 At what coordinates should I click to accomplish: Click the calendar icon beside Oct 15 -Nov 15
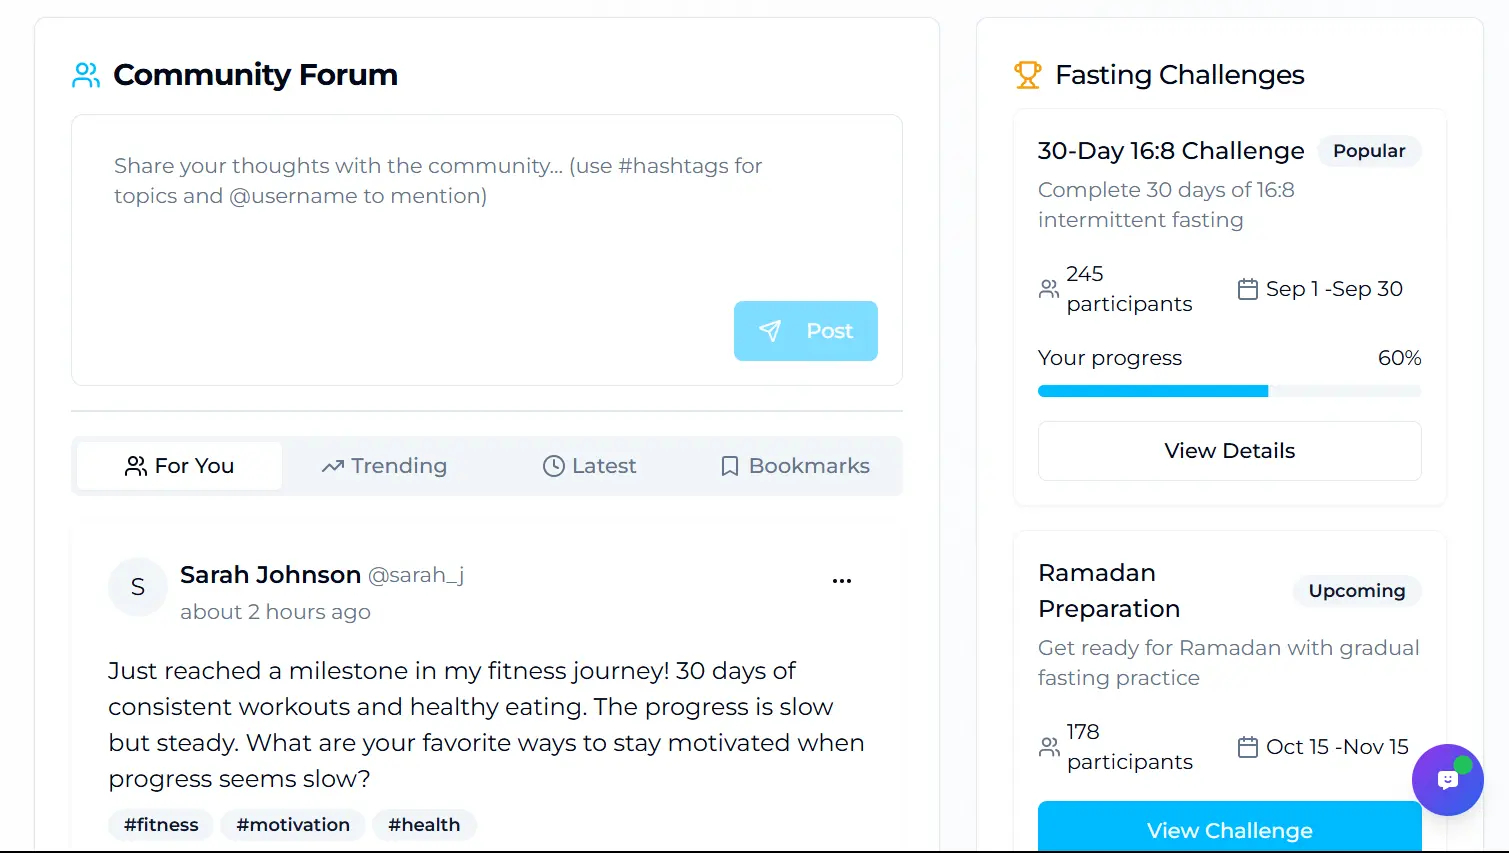(x=1248, y=747)
